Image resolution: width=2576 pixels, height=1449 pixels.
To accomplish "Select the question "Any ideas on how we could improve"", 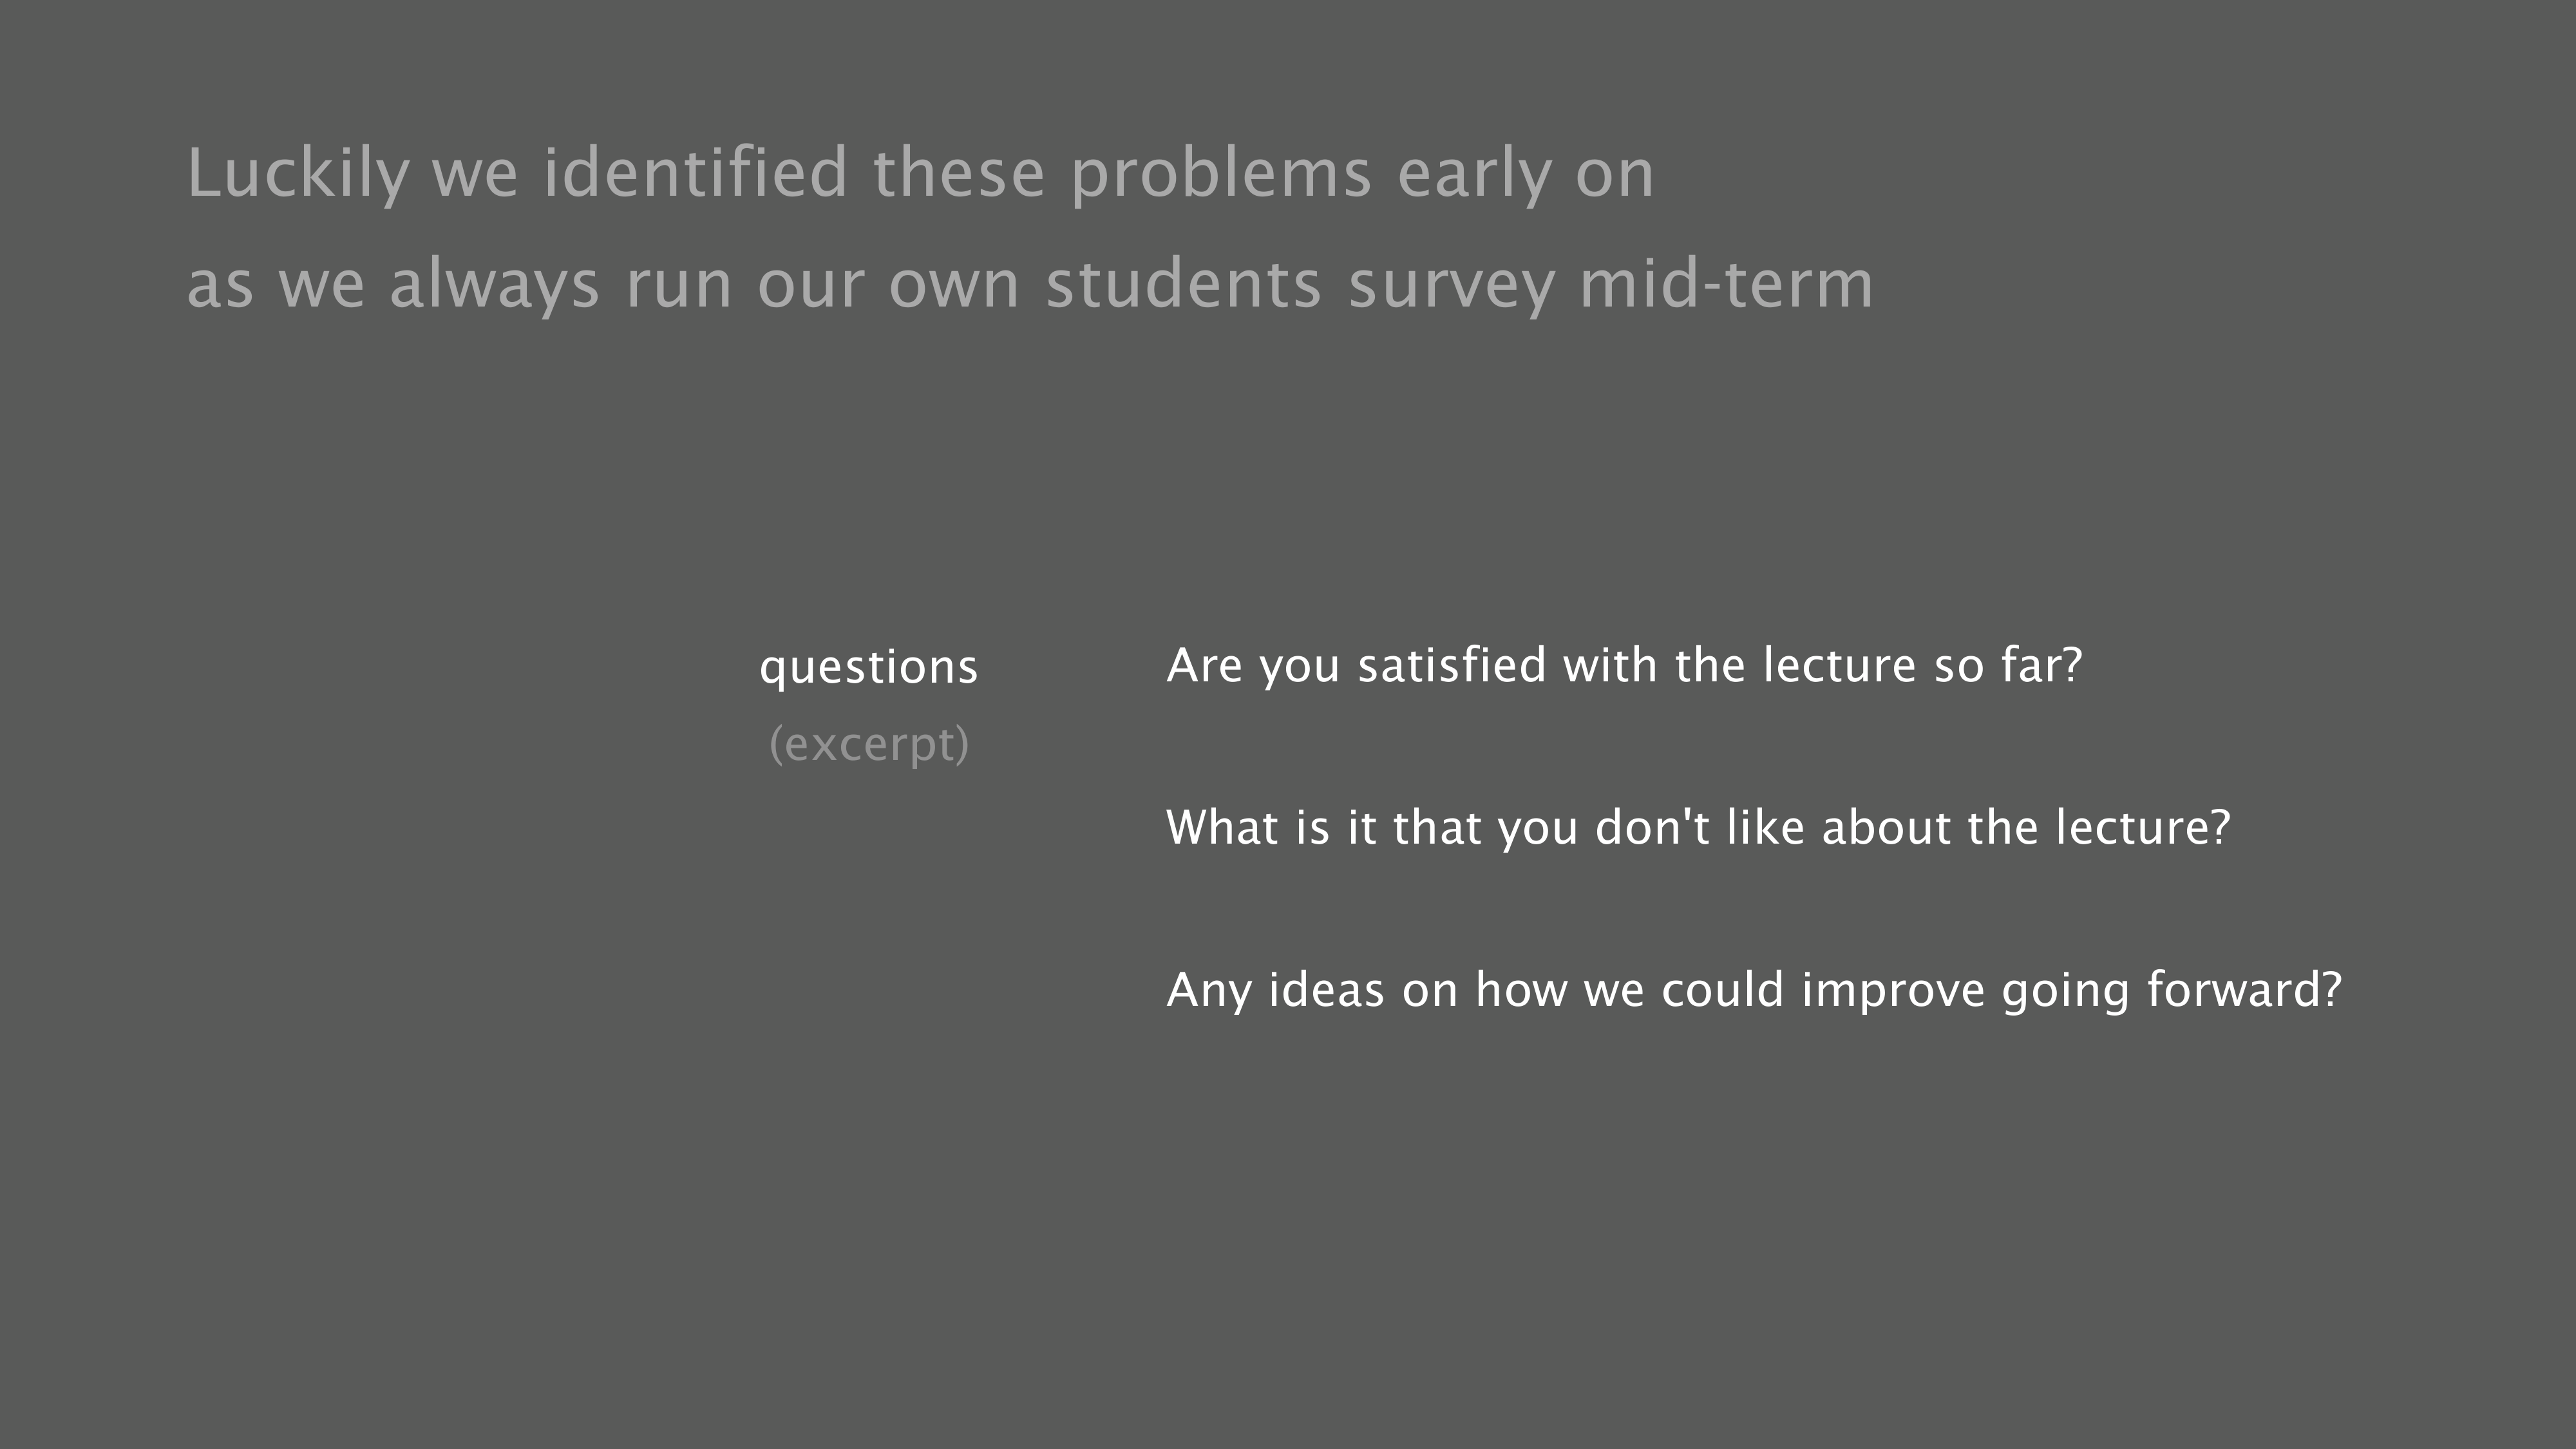I will (1754, 990).
